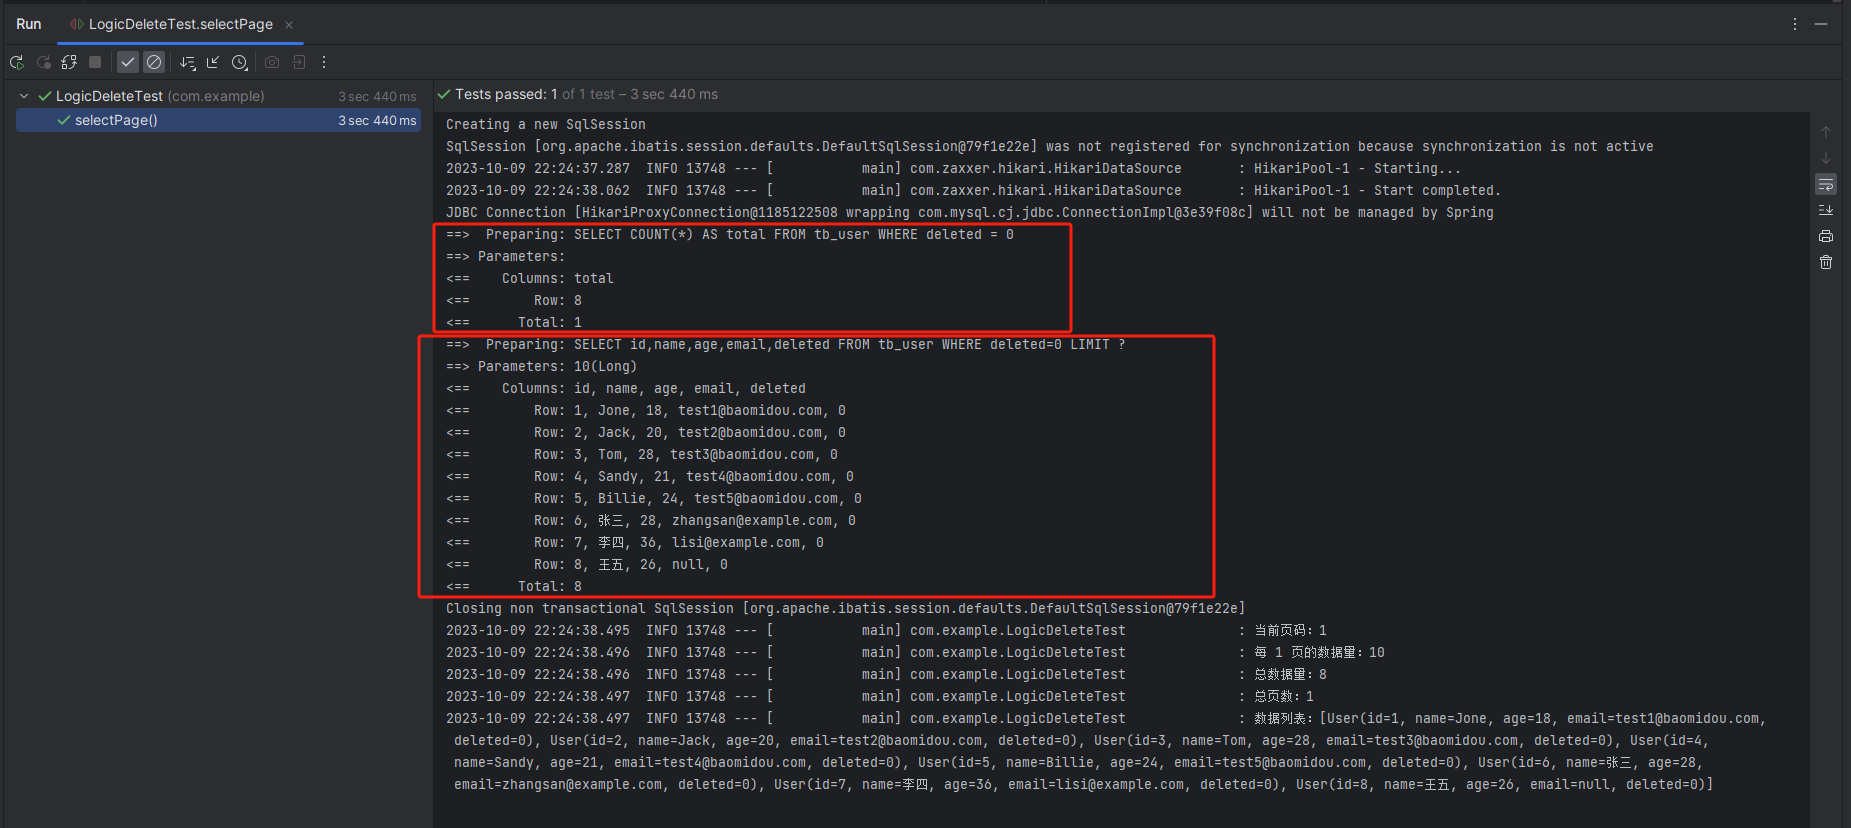Click 'JDBC Connection' log line
The image size is (1851, 828).
(970, 212)
